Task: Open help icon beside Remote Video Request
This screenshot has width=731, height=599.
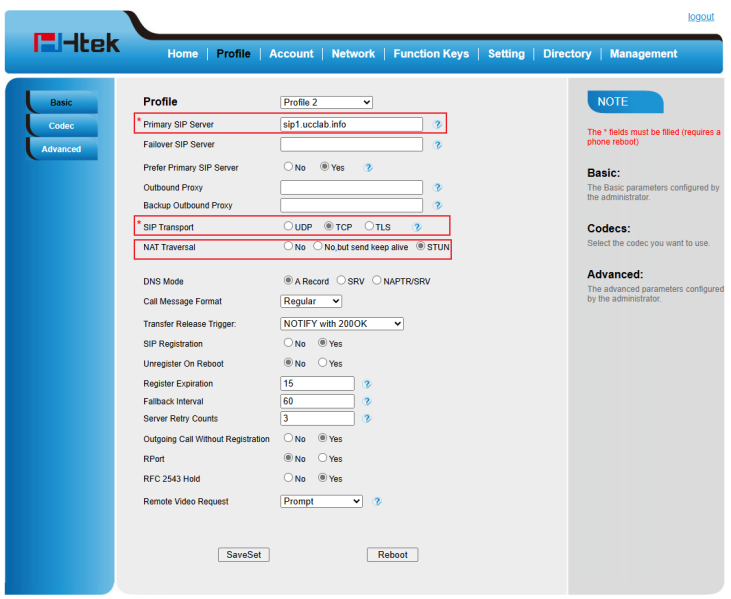Action: pos(377,502)
